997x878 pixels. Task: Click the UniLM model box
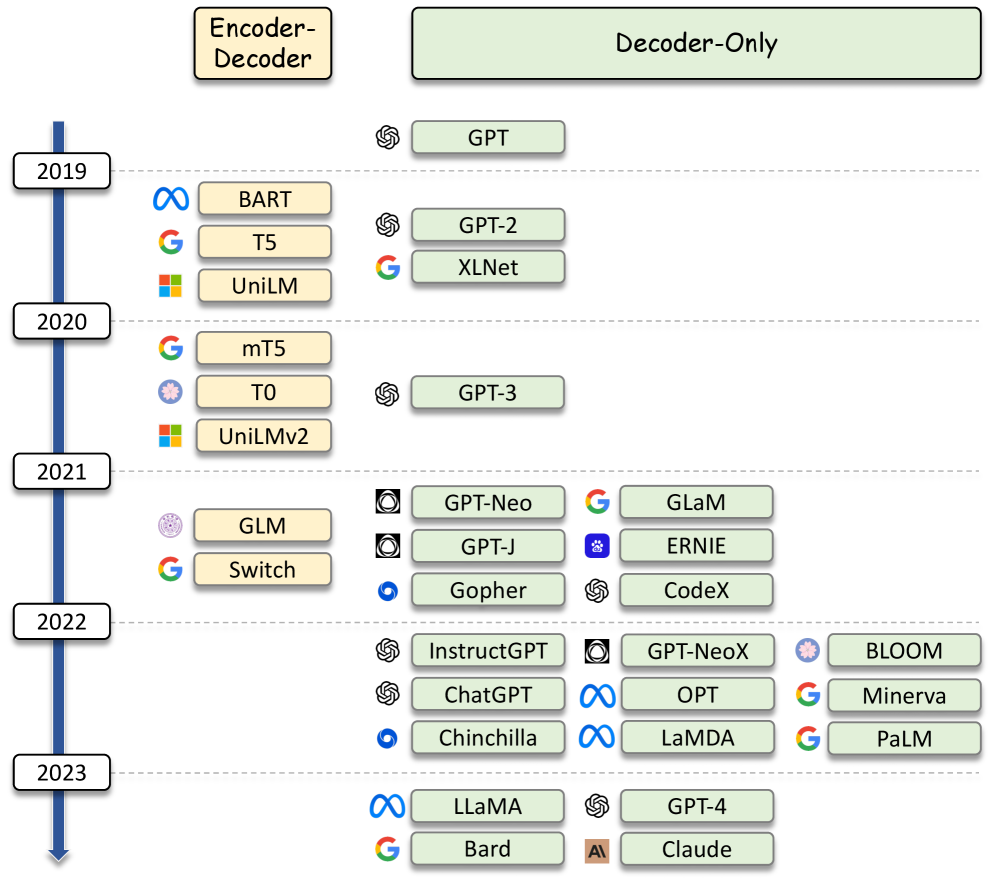point(265,285)
